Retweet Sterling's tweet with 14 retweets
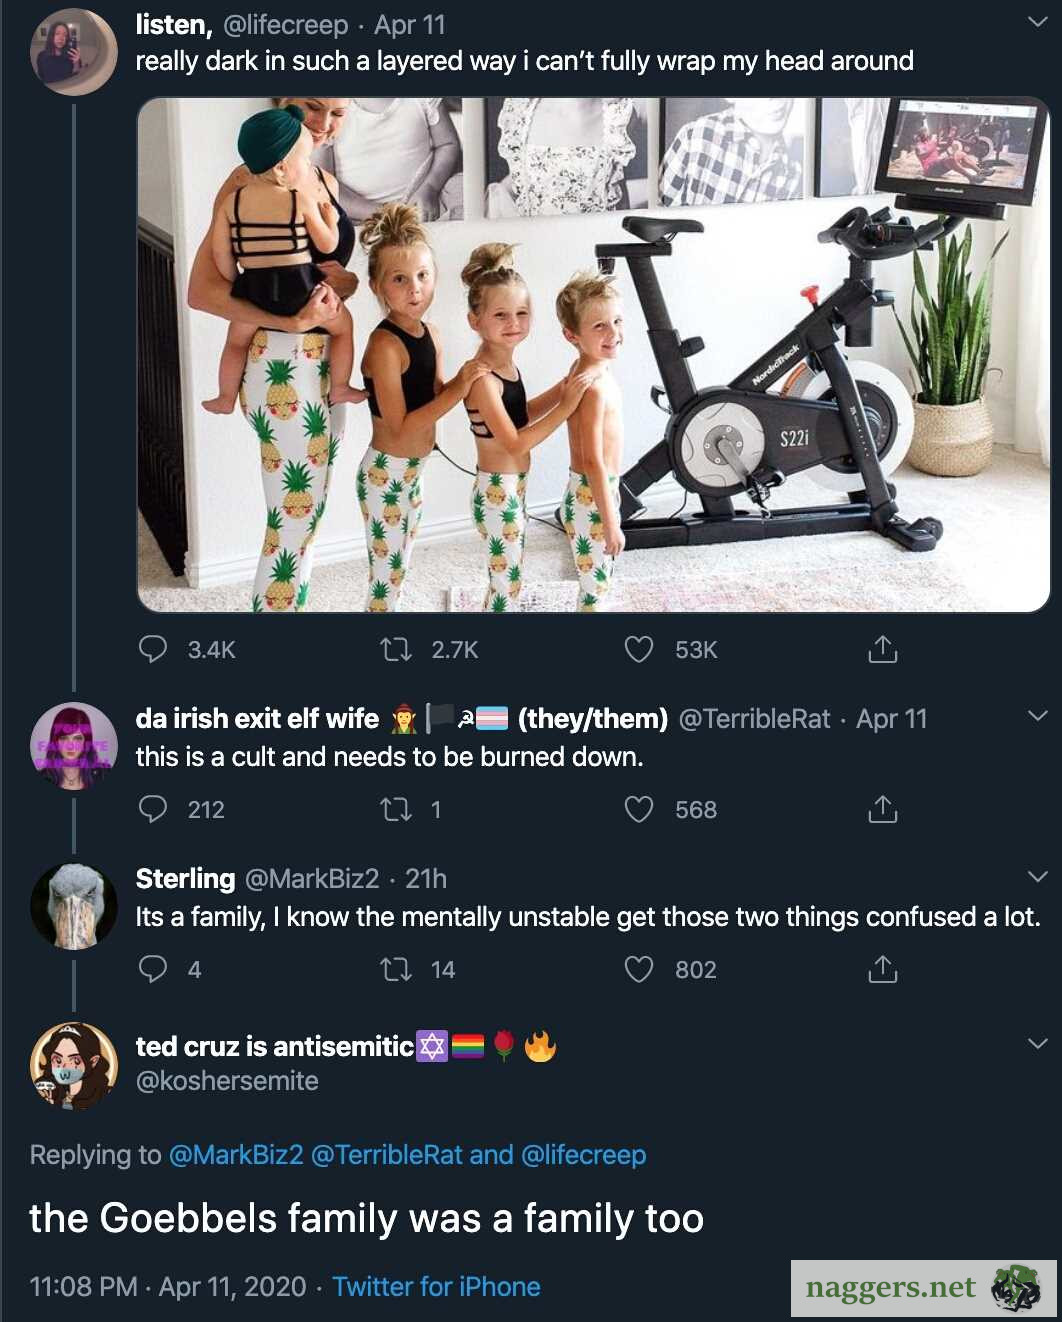The width and height of the screenshot is (1062, 1322). (397, 969)
